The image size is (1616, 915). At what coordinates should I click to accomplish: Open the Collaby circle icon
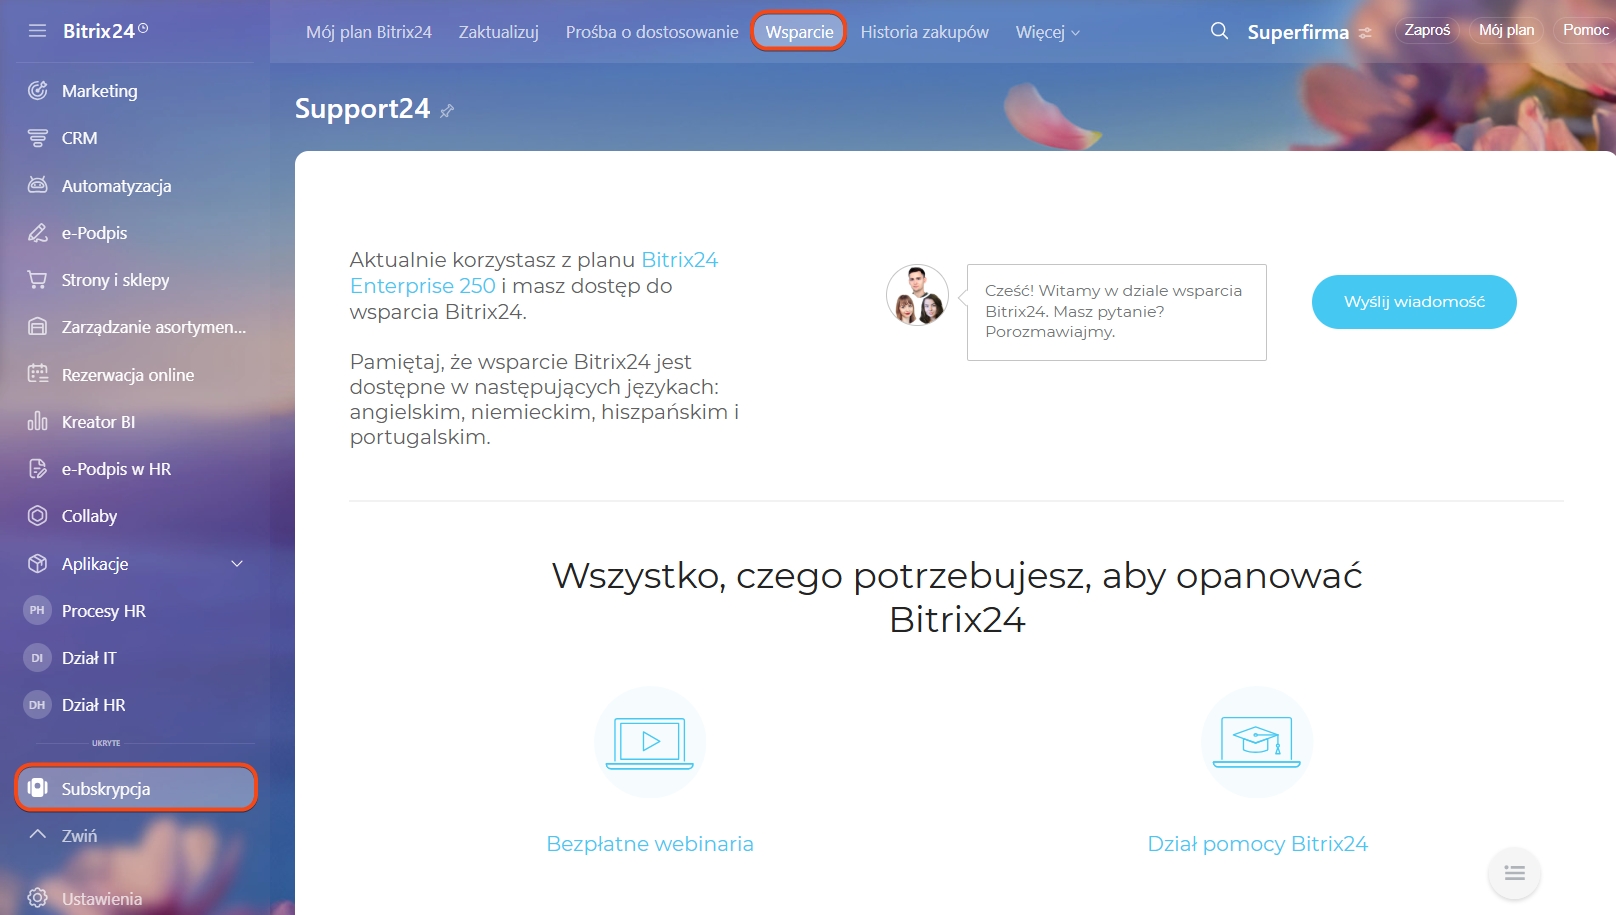(x=38, y=516)
